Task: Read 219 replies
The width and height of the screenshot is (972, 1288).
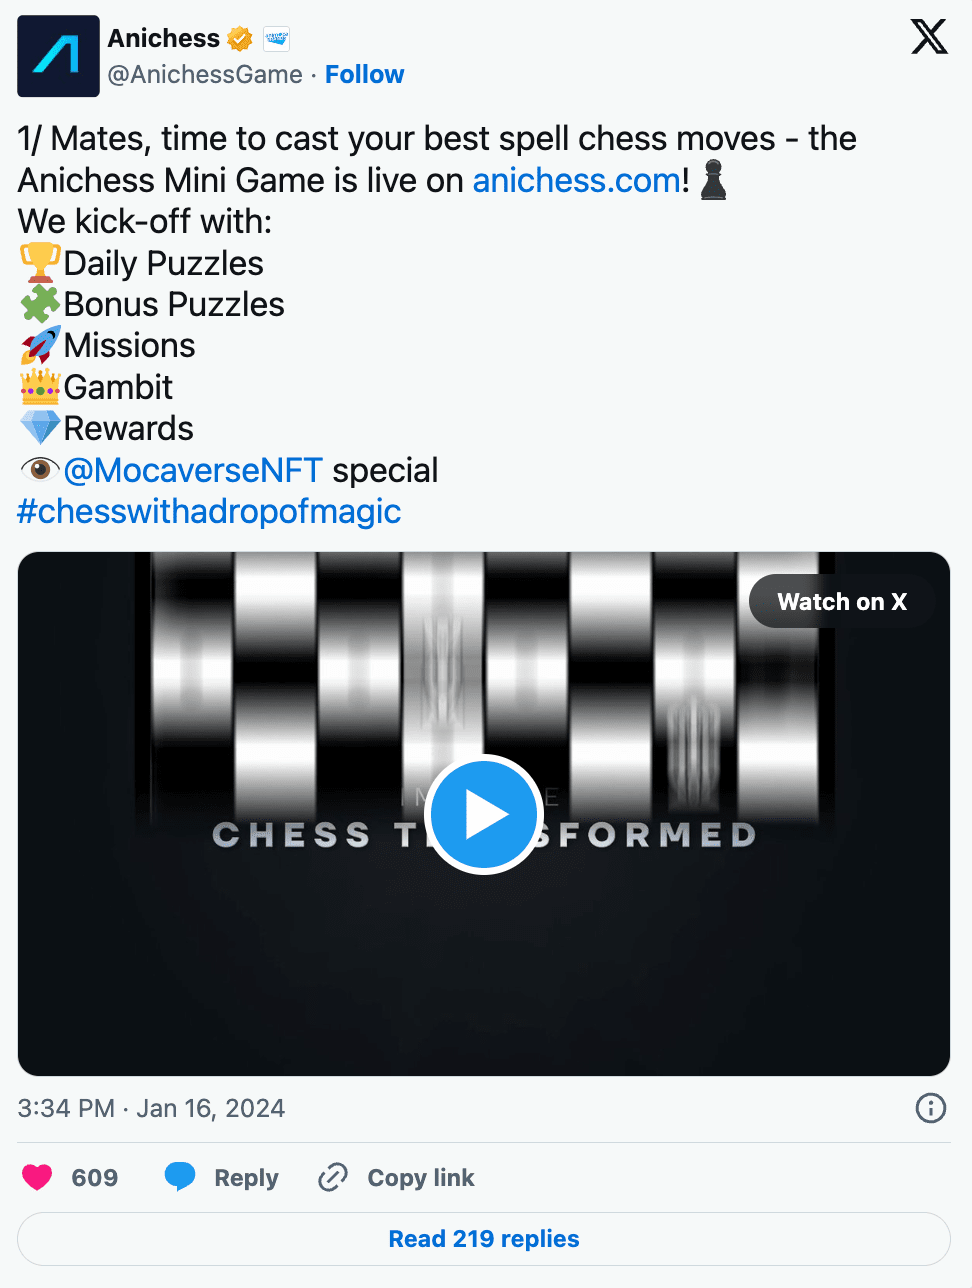Action: (x=484, y=1239)
